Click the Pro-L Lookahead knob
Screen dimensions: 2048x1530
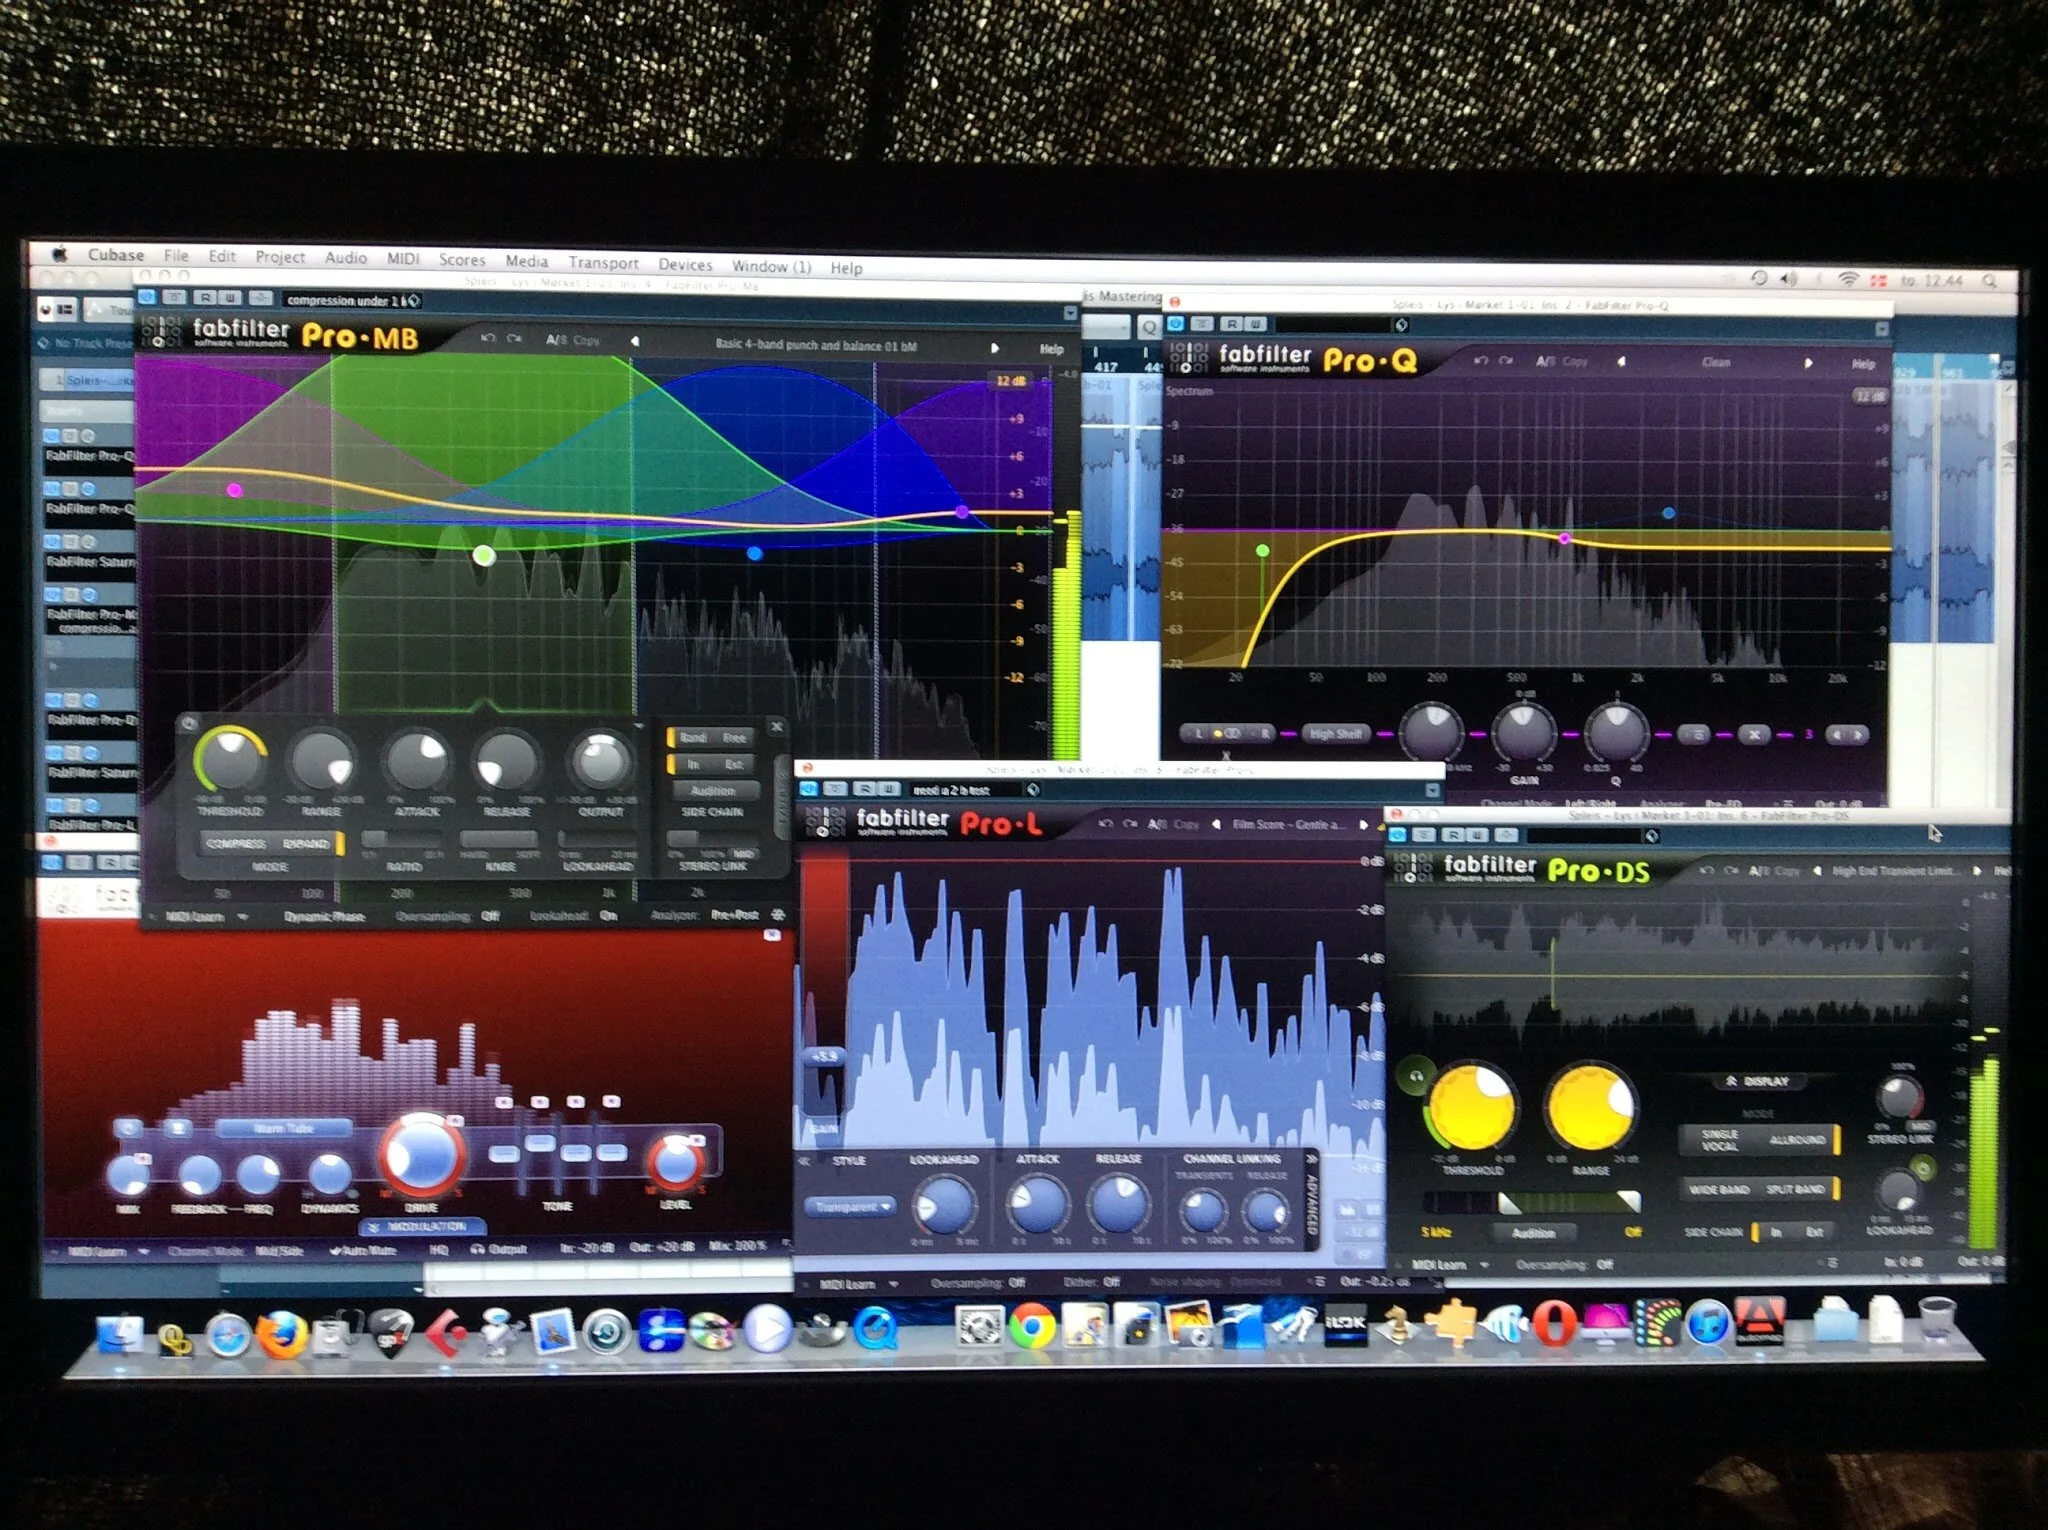[943, 1204]
